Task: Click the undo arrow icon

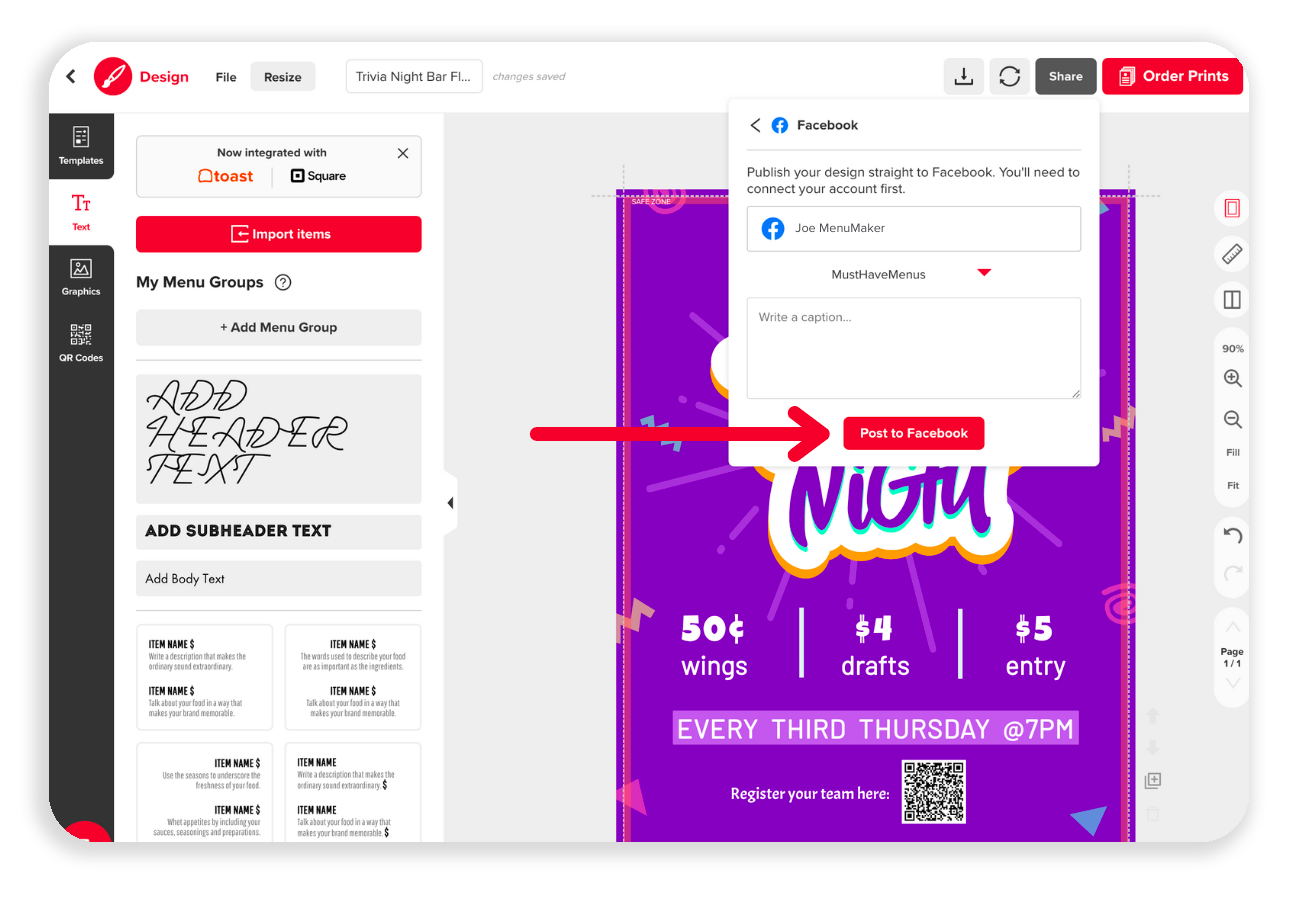Action: tap(1232, 536)
